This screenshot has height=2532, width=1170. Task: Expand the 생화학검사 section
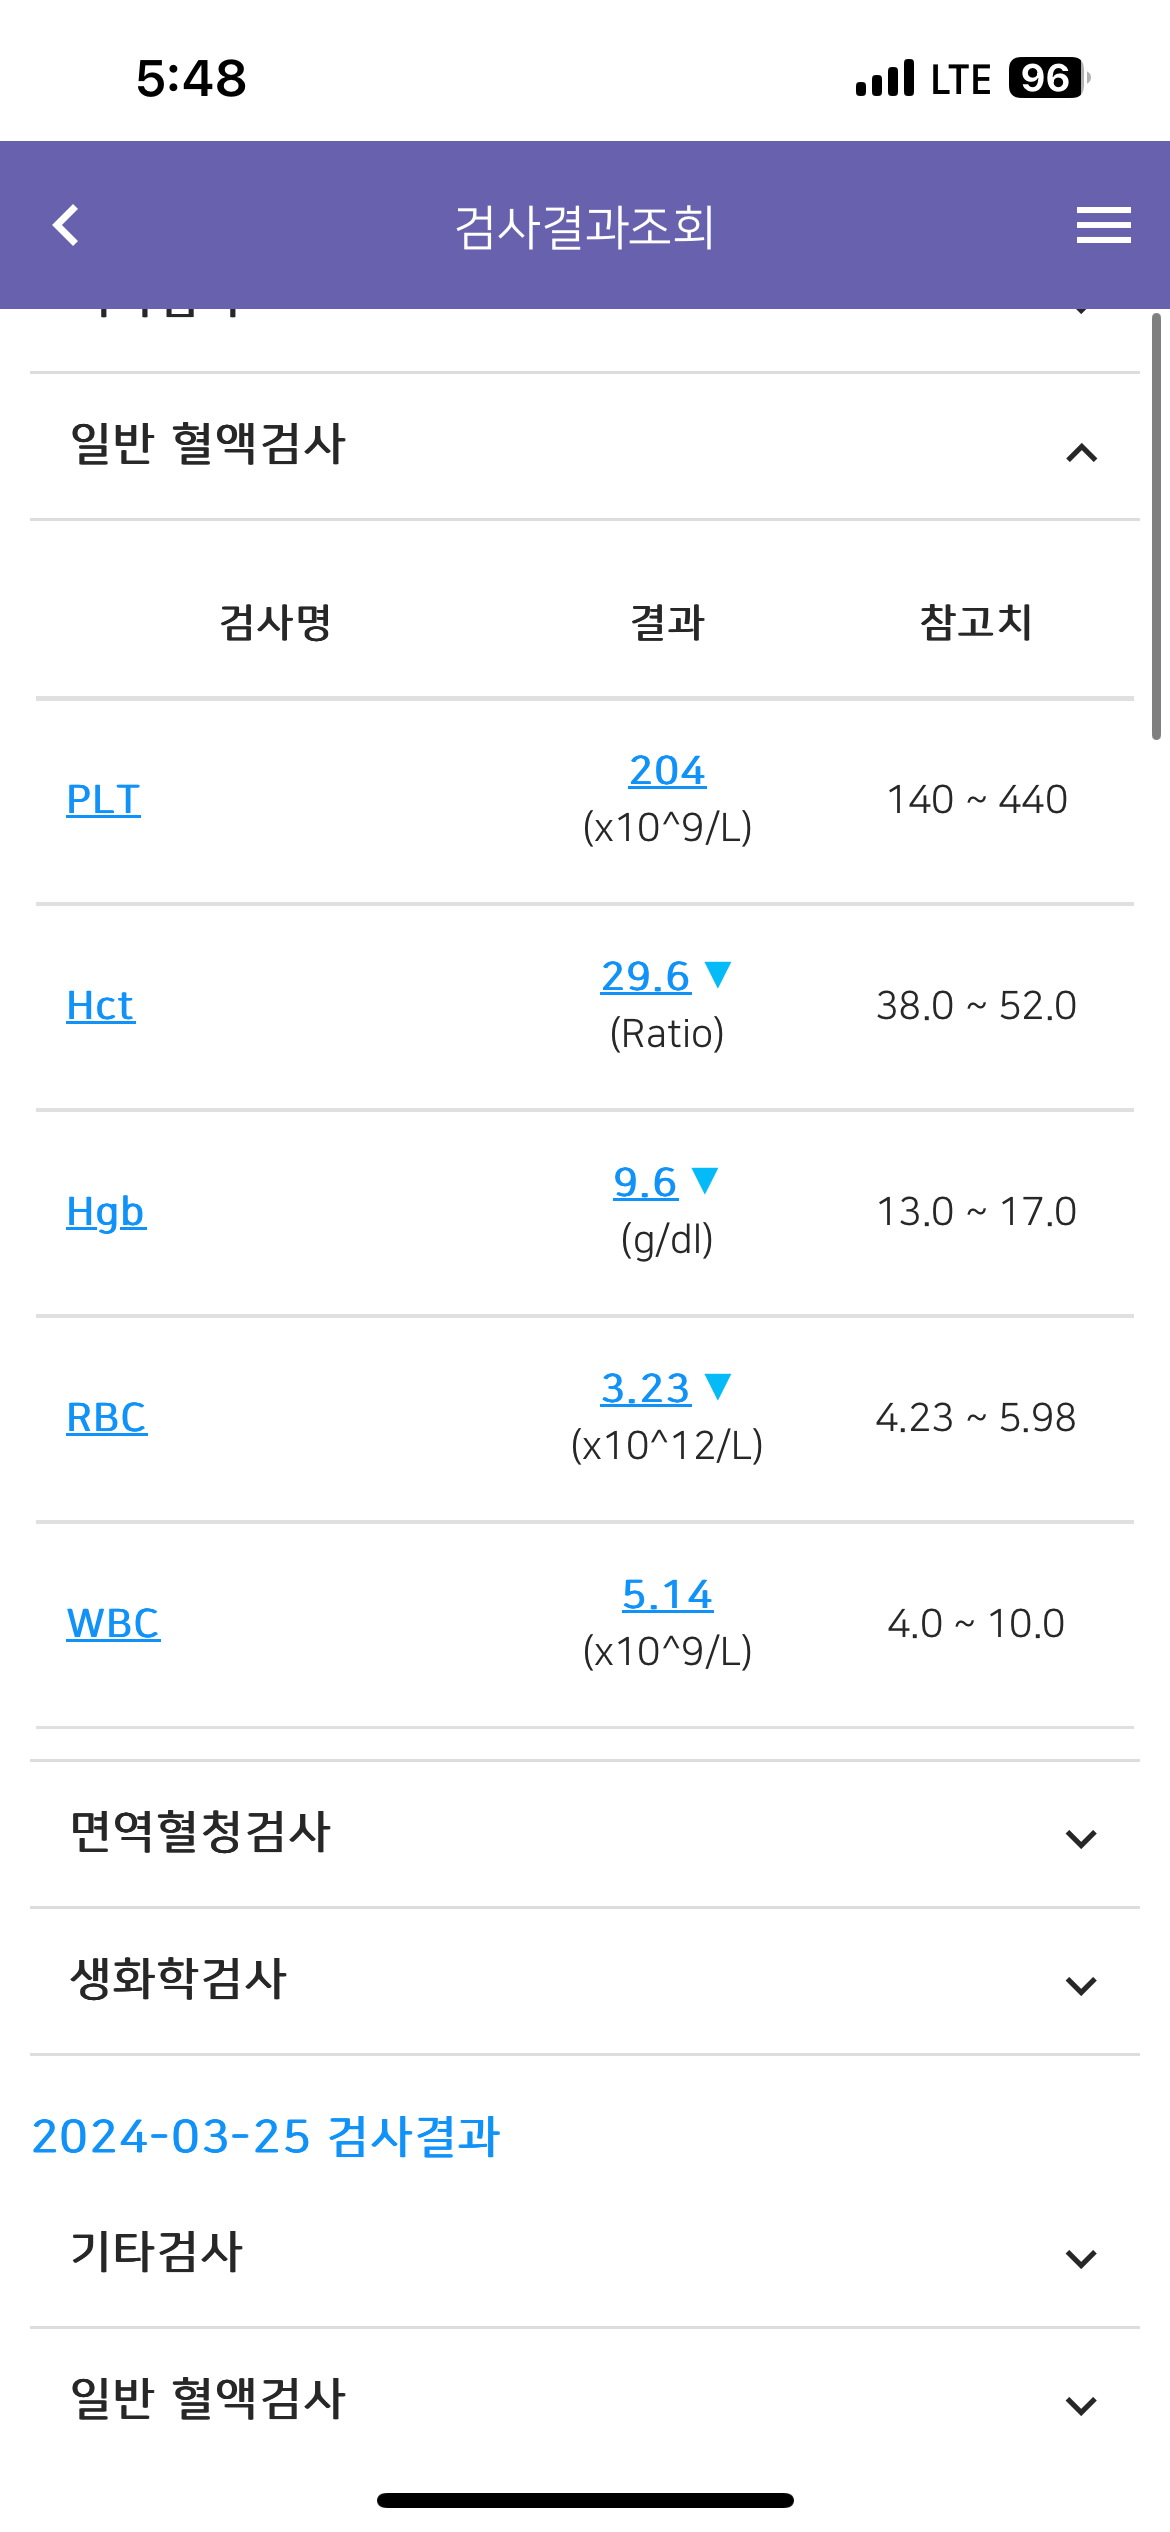[x=585, y=1981]
